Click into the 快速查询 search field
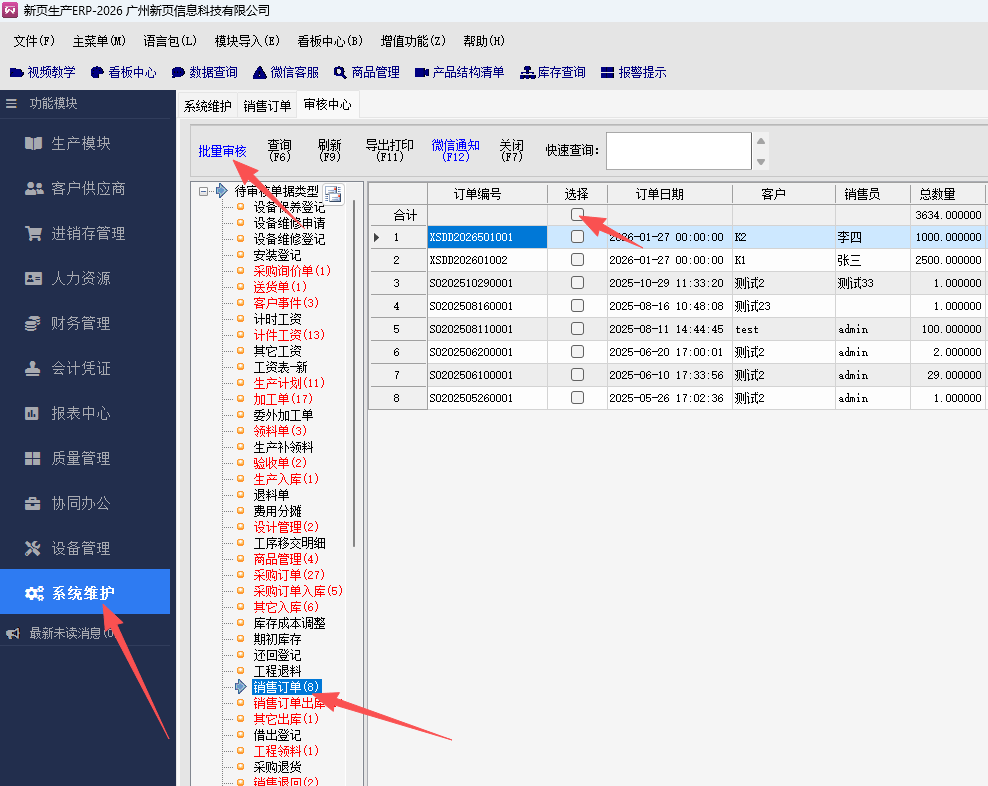 coord(677,151)
